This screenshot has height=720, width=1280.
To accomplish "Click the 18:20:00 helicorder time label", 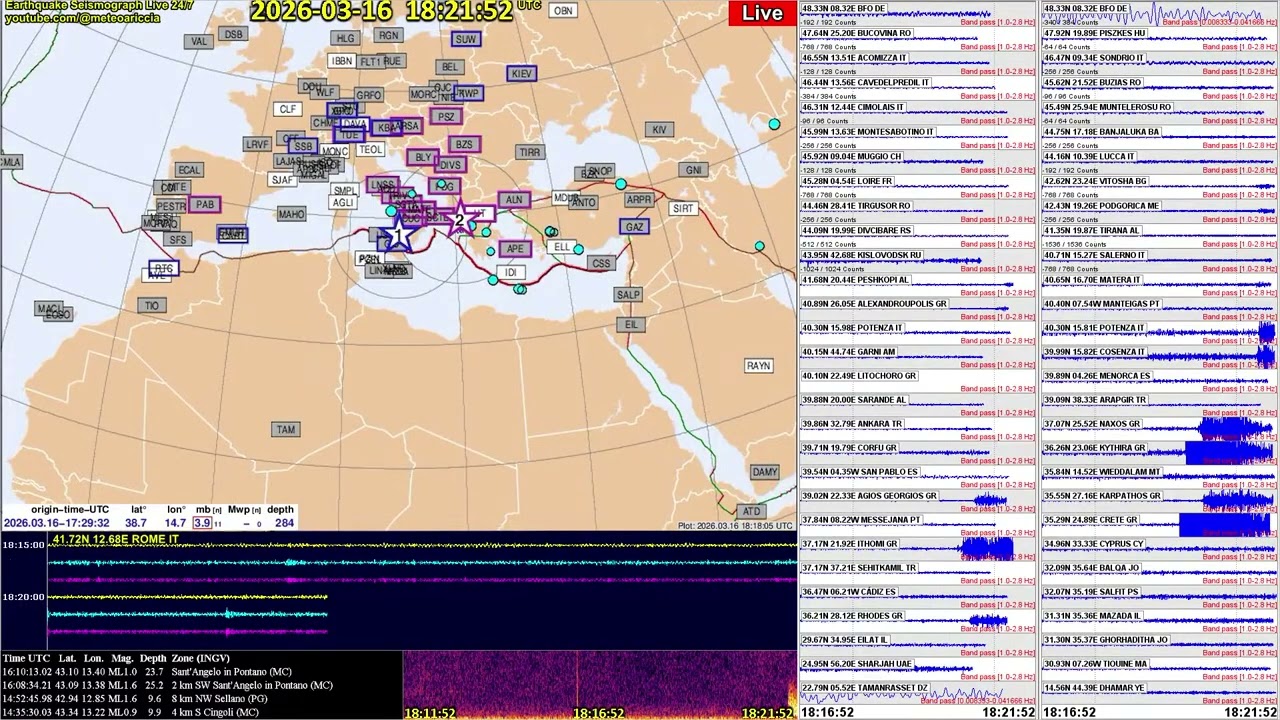I will (x=23, y=597).
